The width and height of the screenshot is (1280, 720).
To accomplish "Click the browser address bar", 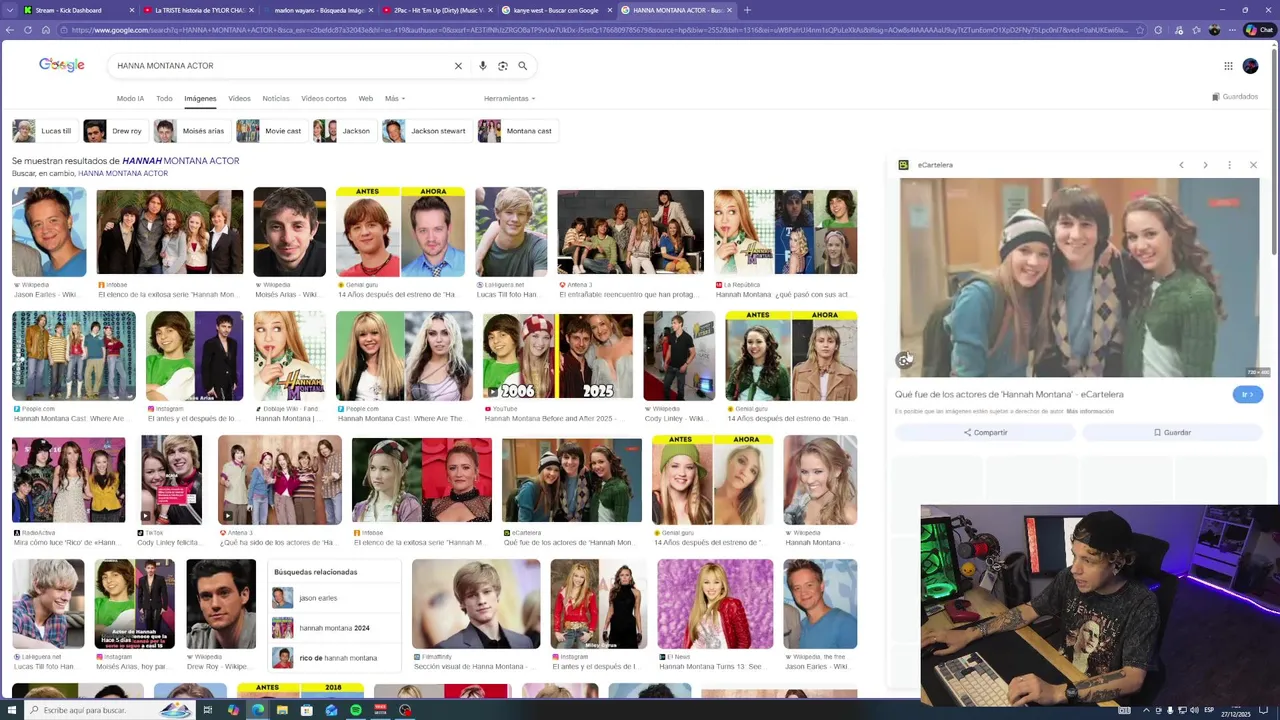I will [x=600, y=30].
